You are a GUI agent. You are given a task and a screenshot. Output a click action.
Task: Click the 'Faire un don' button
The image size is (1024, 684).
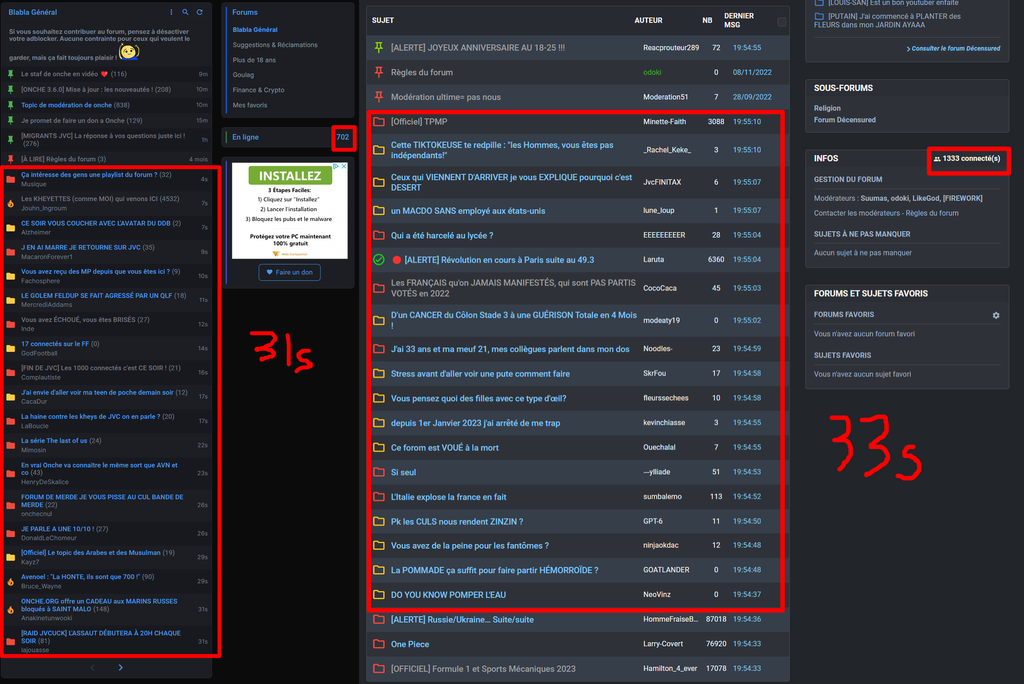(289, 272)
